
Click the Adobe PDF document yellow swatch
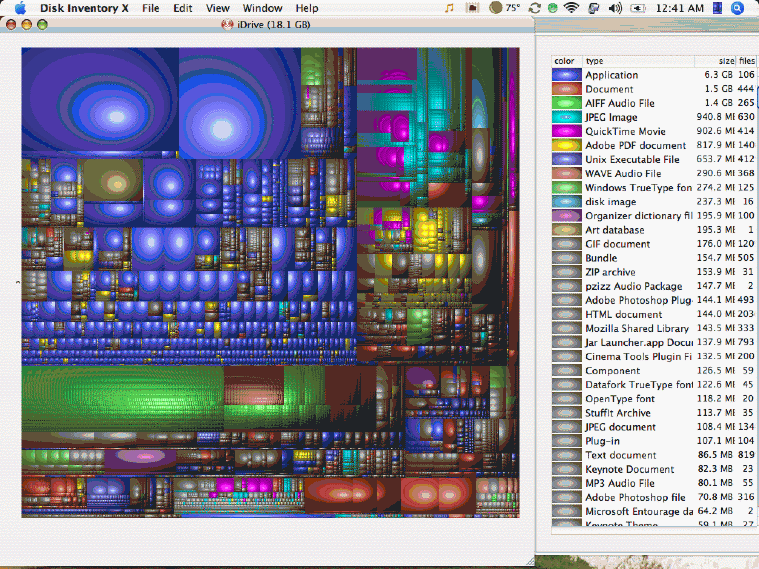coord(567,145)
